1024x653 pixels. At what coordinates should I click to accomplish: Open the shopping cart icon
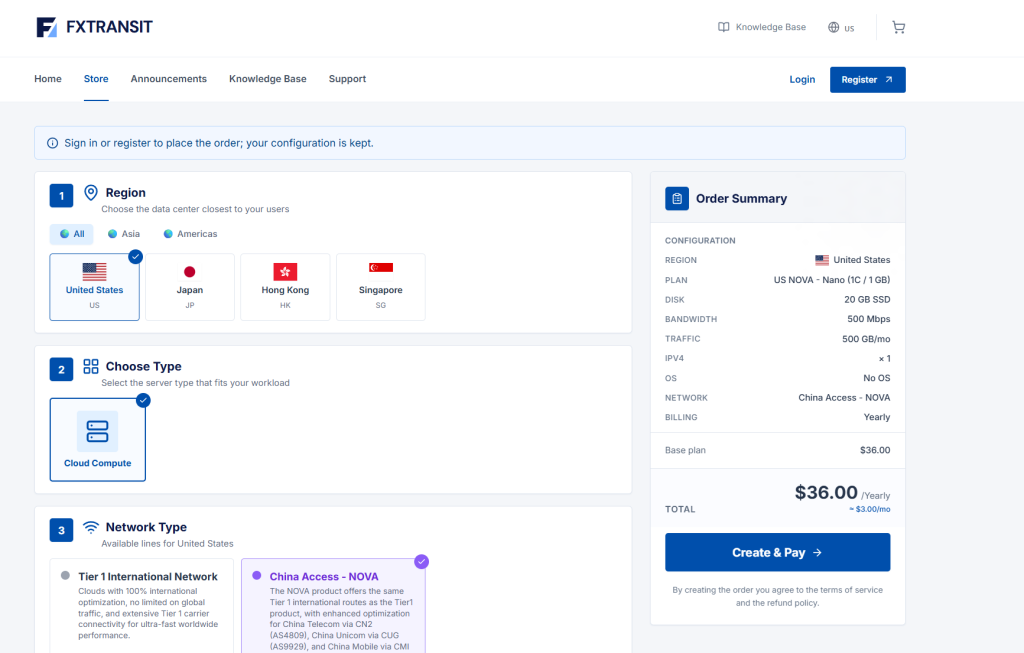[x=899, y=27]
